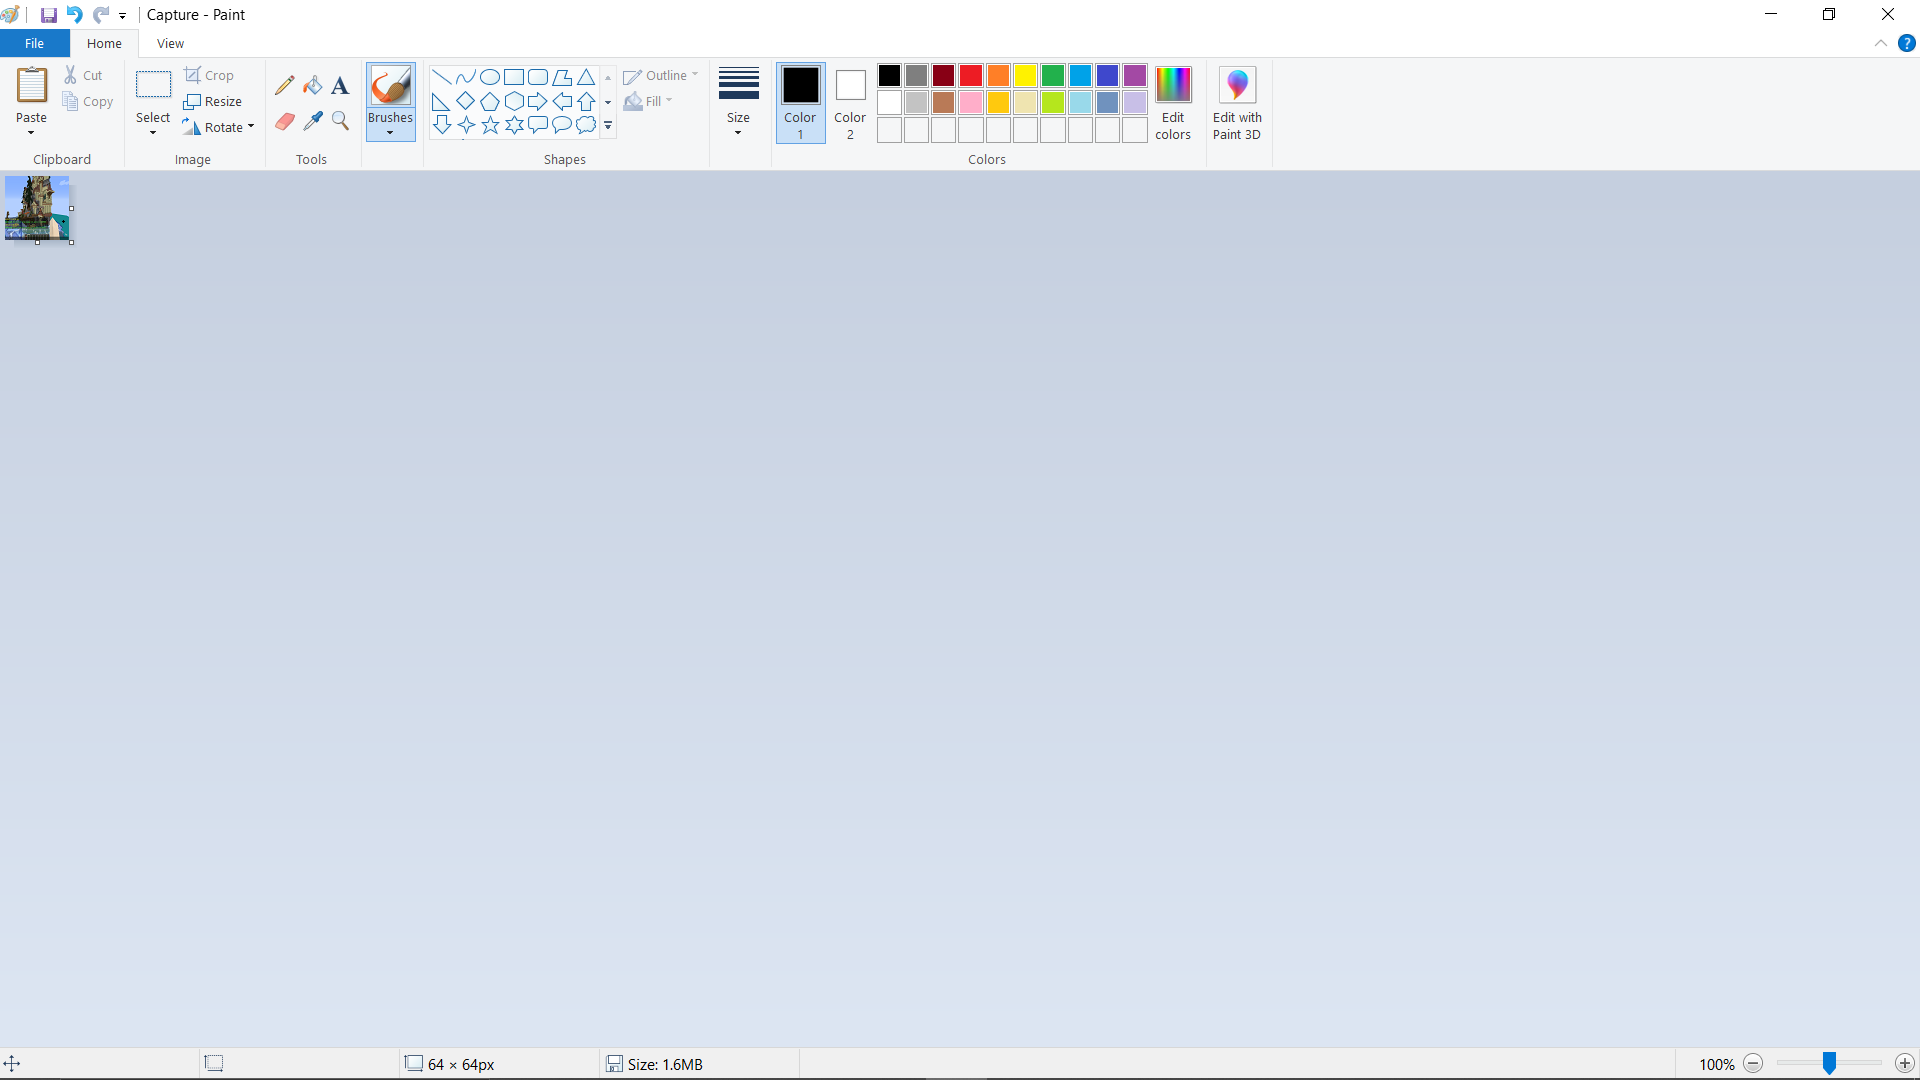Viewport: 1920px width, 1080px height.
Task: Open the File menu
Action: click(x=34, y=43)
